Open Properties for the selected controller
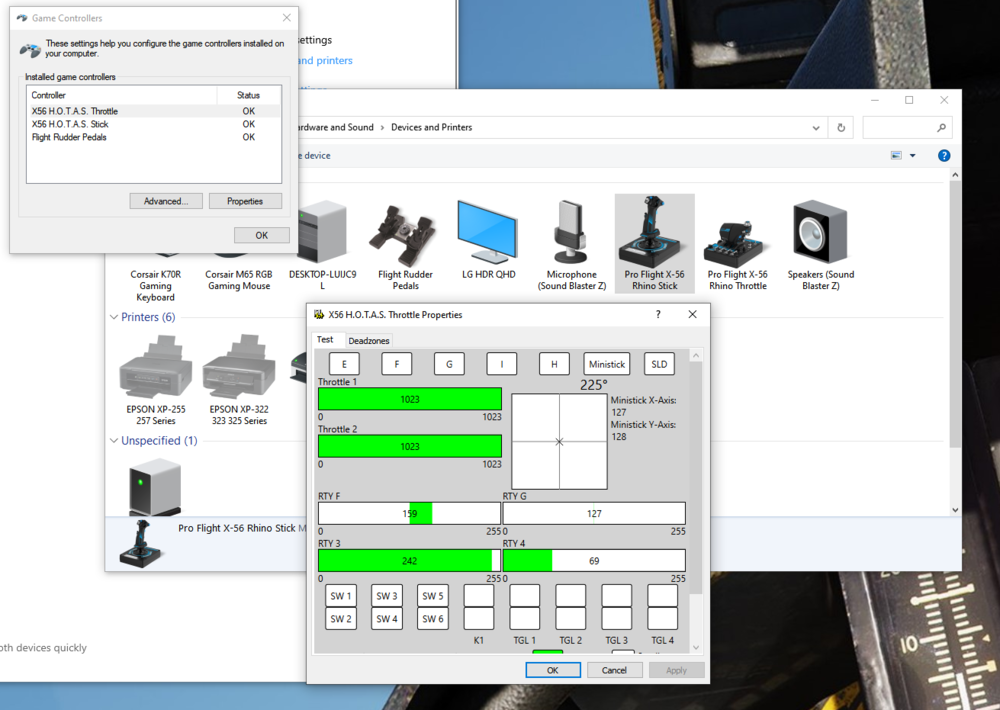Screen dimensions: 1000x710 [x=245, y=201]
